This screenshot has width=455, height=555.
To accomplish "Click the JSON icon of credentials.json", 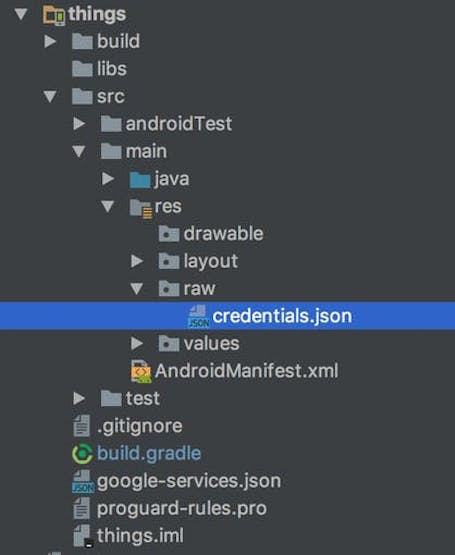I will coord(199,316).
